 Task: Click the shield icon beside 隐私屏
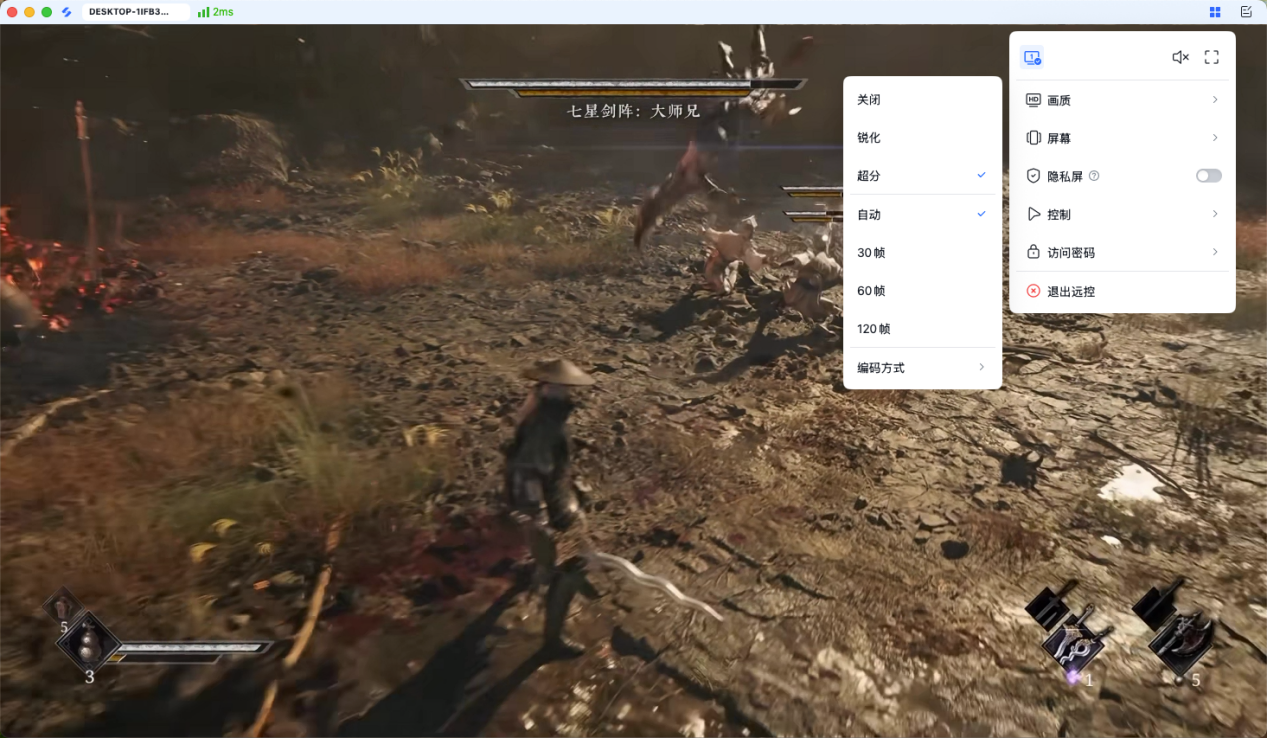coord(1034,176)
